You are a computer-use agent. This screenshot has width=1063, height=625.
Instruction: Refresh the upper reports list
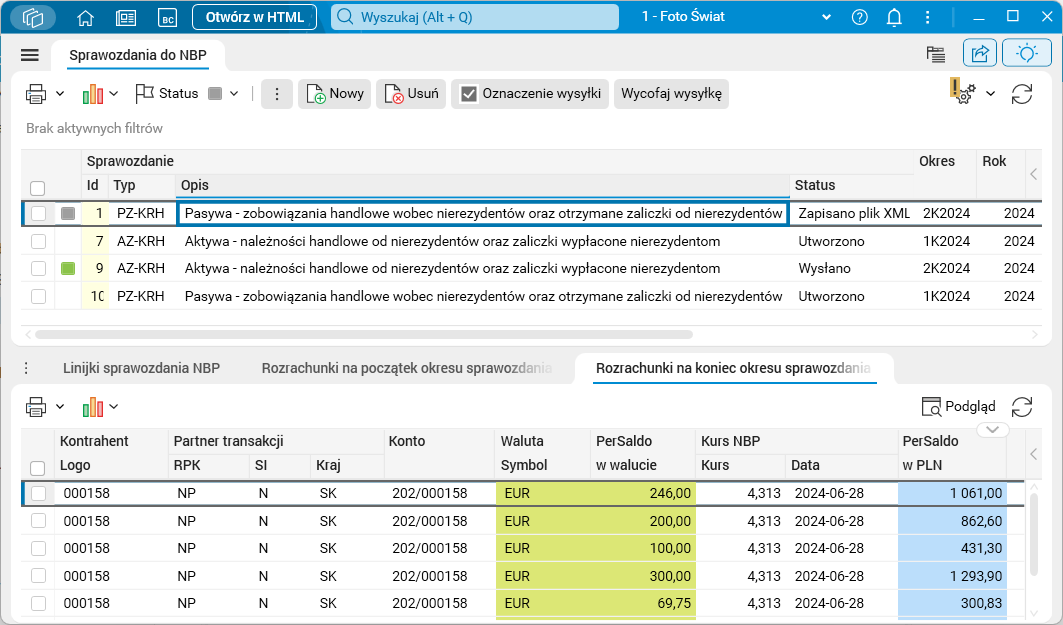pyautogui.click(x=1022, y=94)
